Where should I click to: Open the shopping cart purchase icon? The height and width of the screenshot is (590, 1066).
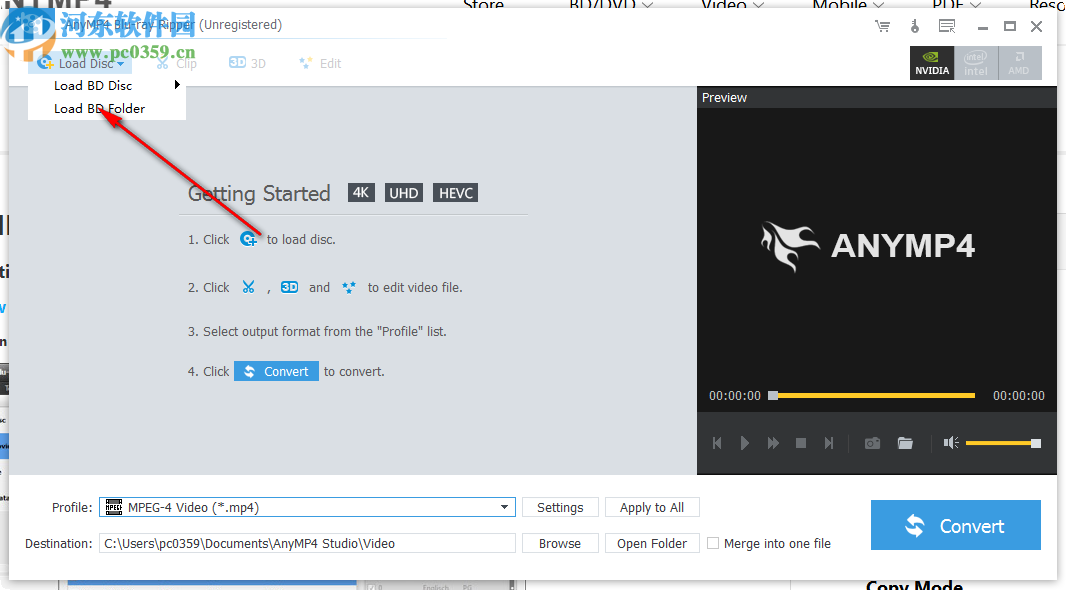pos(882,27)
